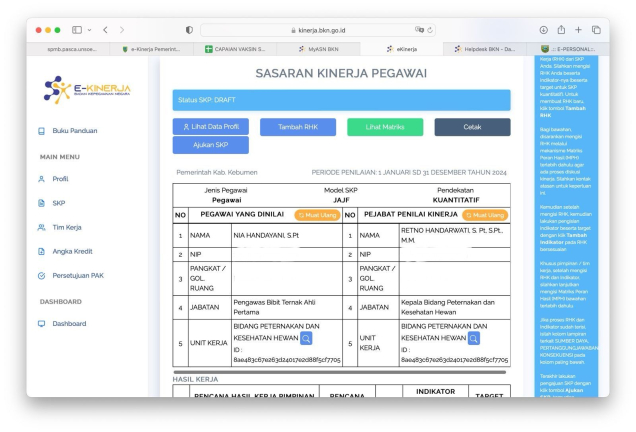Click the HASIL KERJA heading
The width and height of the screenshot is (636, 432).
[x=195, y=379]
